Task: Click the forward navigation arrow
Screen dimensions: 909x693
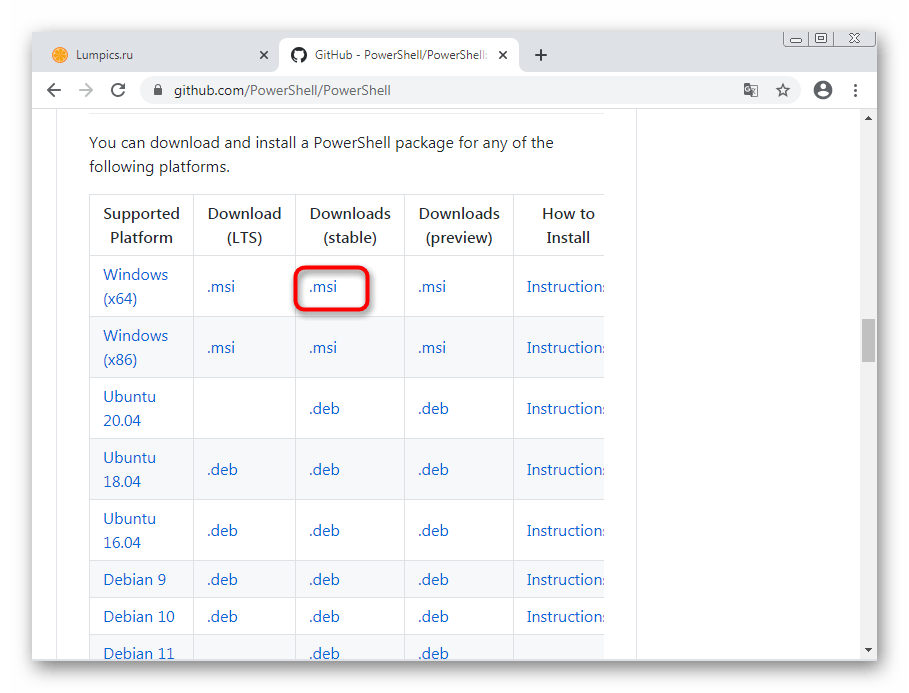Action: pyautogui.click(x=86, y=90)
